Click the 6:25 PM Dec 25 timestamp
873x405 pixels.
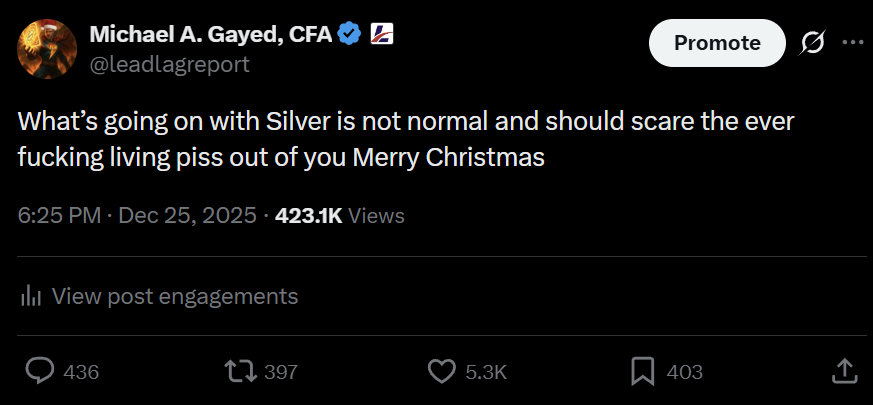coord(137,215)
